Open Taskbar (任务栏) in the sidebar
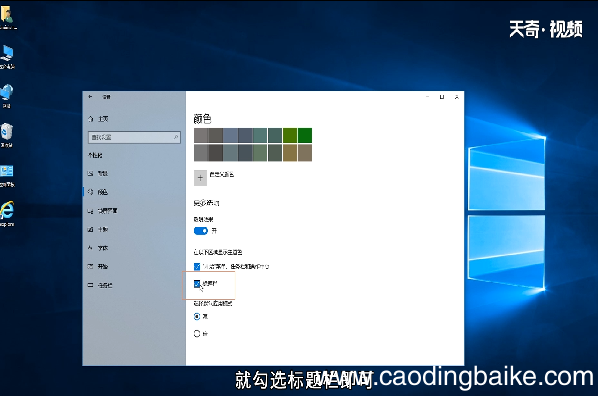The image size is (598, 396). [x=100, y=285]
